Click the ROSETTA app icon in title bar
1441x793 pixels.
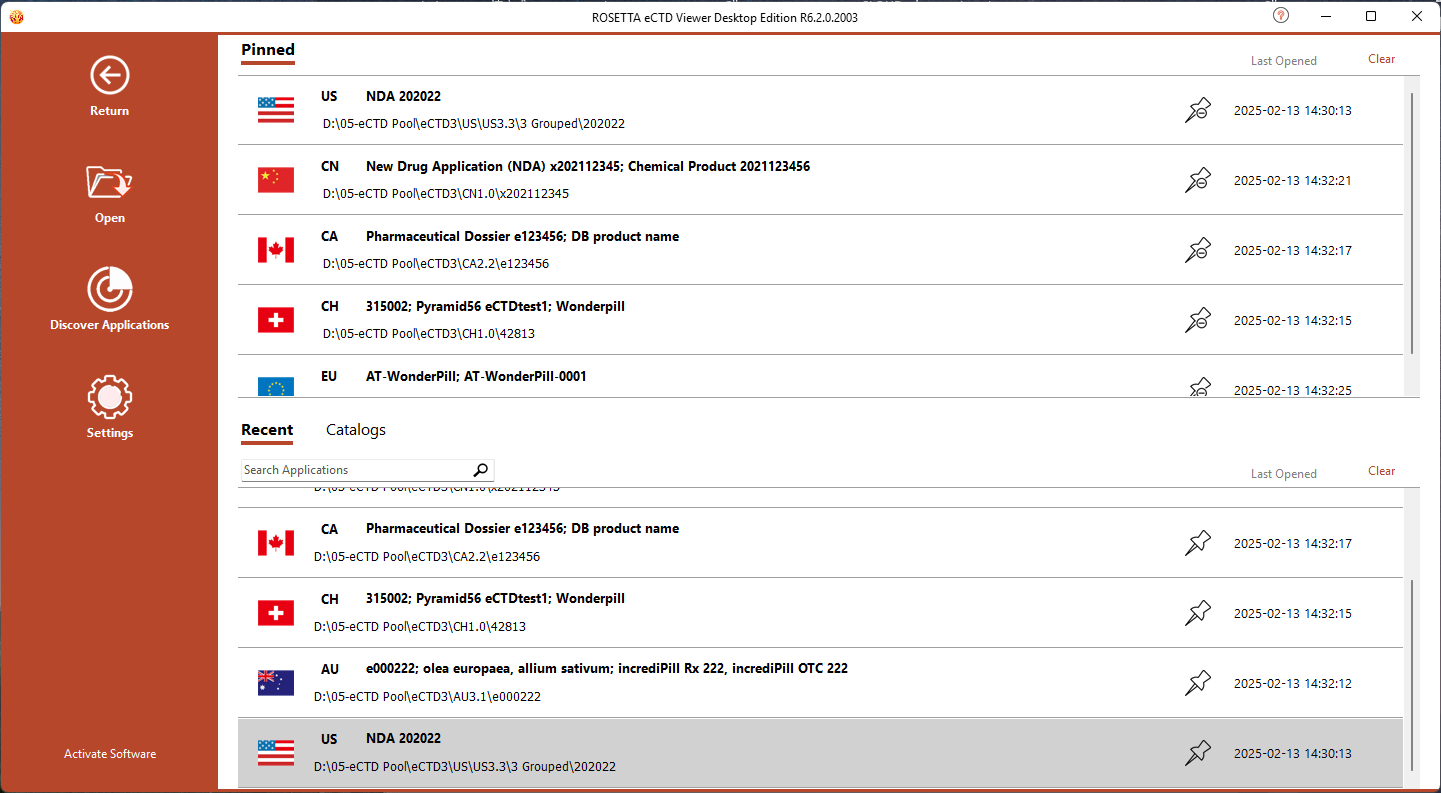16,17
